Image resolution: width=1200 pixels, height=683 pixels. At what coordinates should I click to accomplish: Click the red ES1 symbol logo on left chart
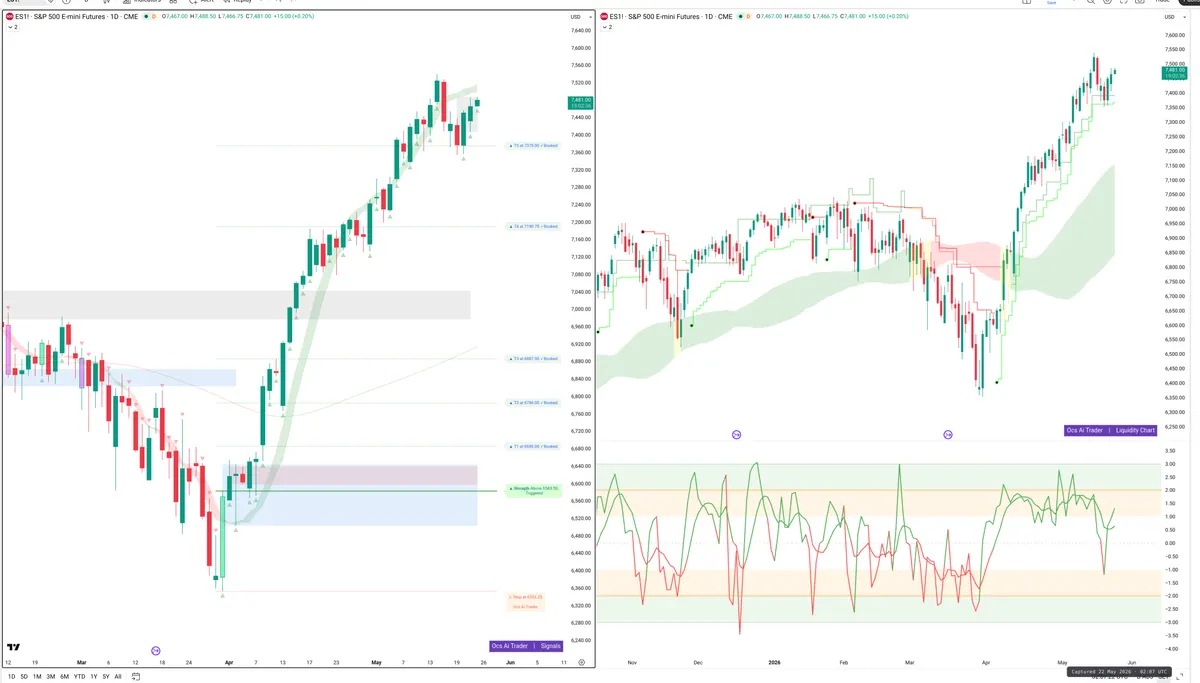10,17
